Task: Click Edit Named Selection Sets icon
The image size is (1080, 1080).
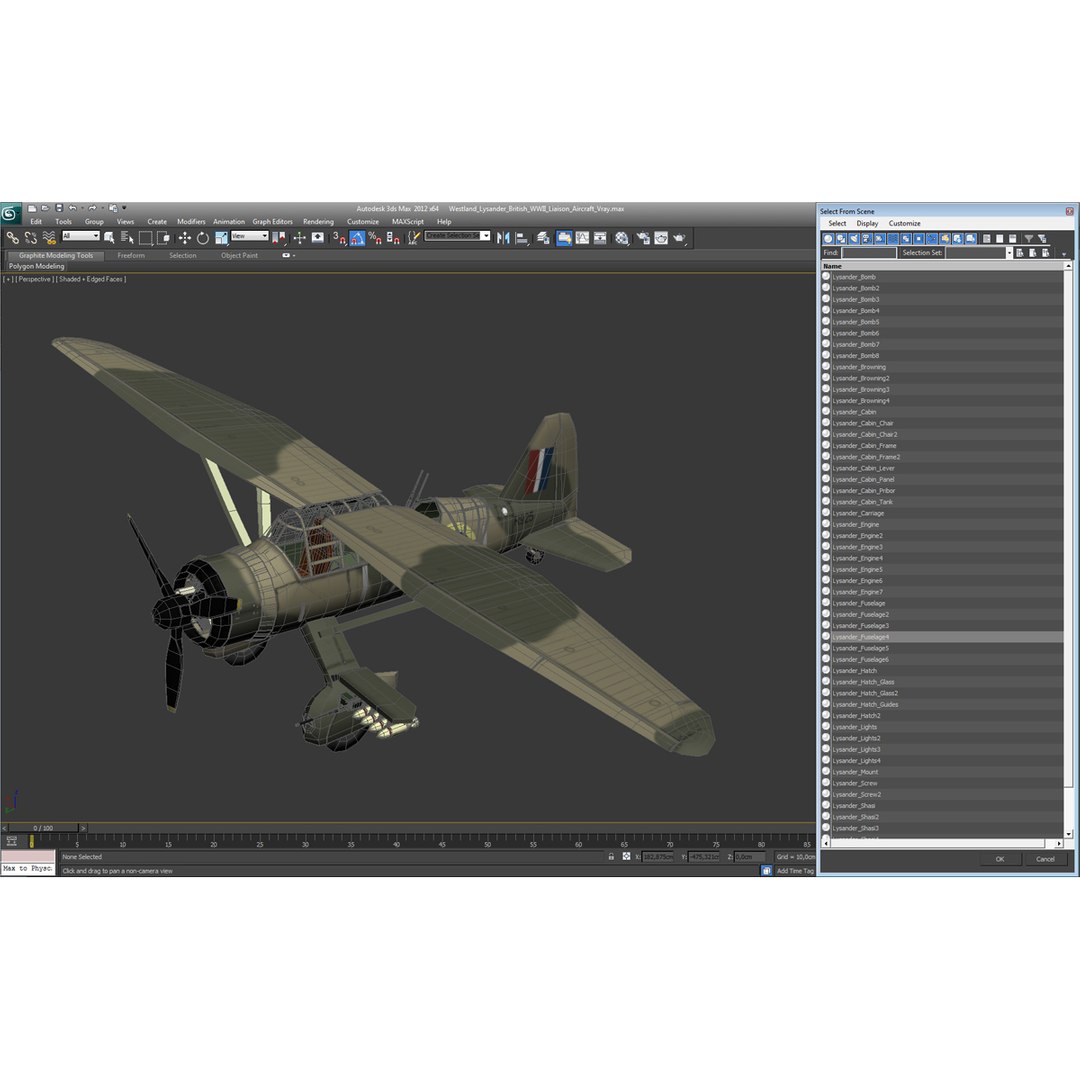Action: pos(414,238)
